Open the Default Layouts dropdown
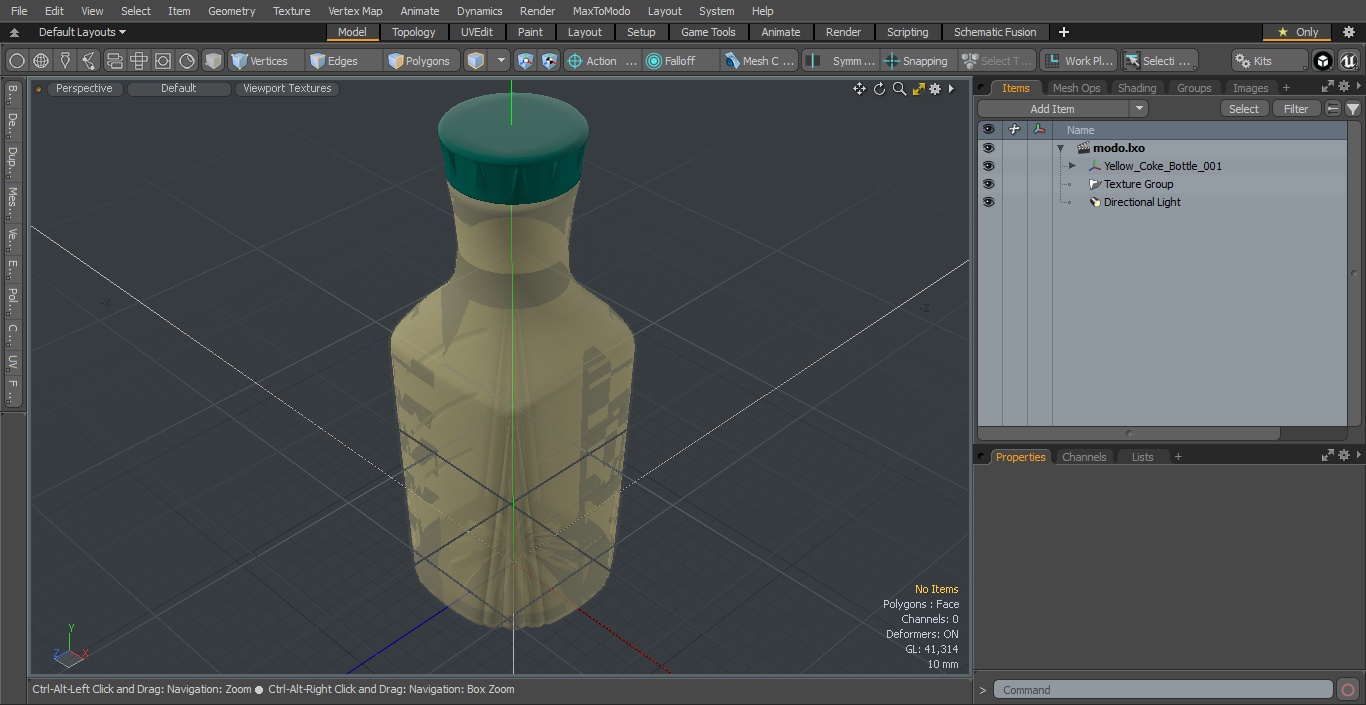 tap(82, 32)
